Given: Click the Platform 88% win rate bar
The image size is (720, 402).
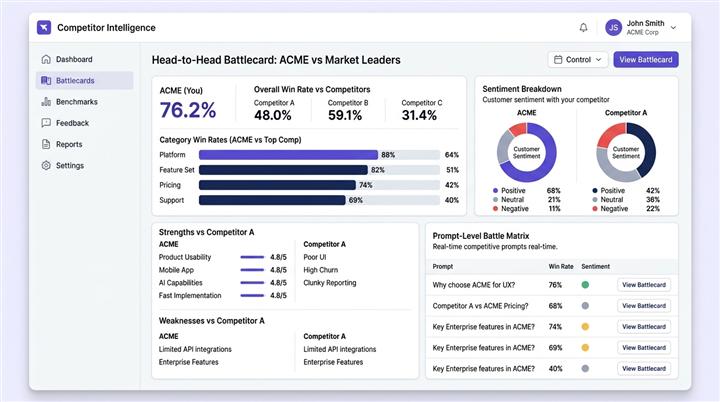Looking at the screenshot, I should [x=288, y=155].
